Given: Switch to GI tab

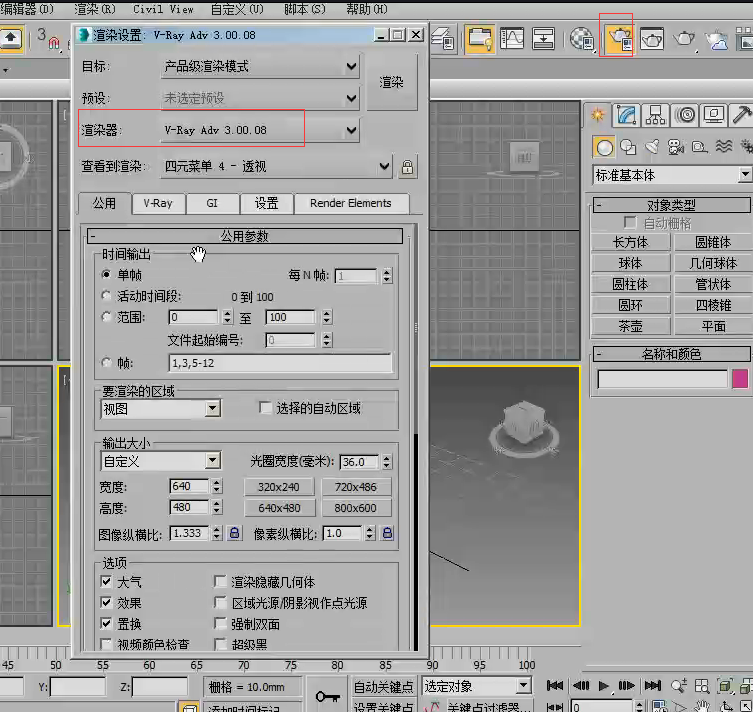Looking at the screenshot, I should click(x=212, y=203).
